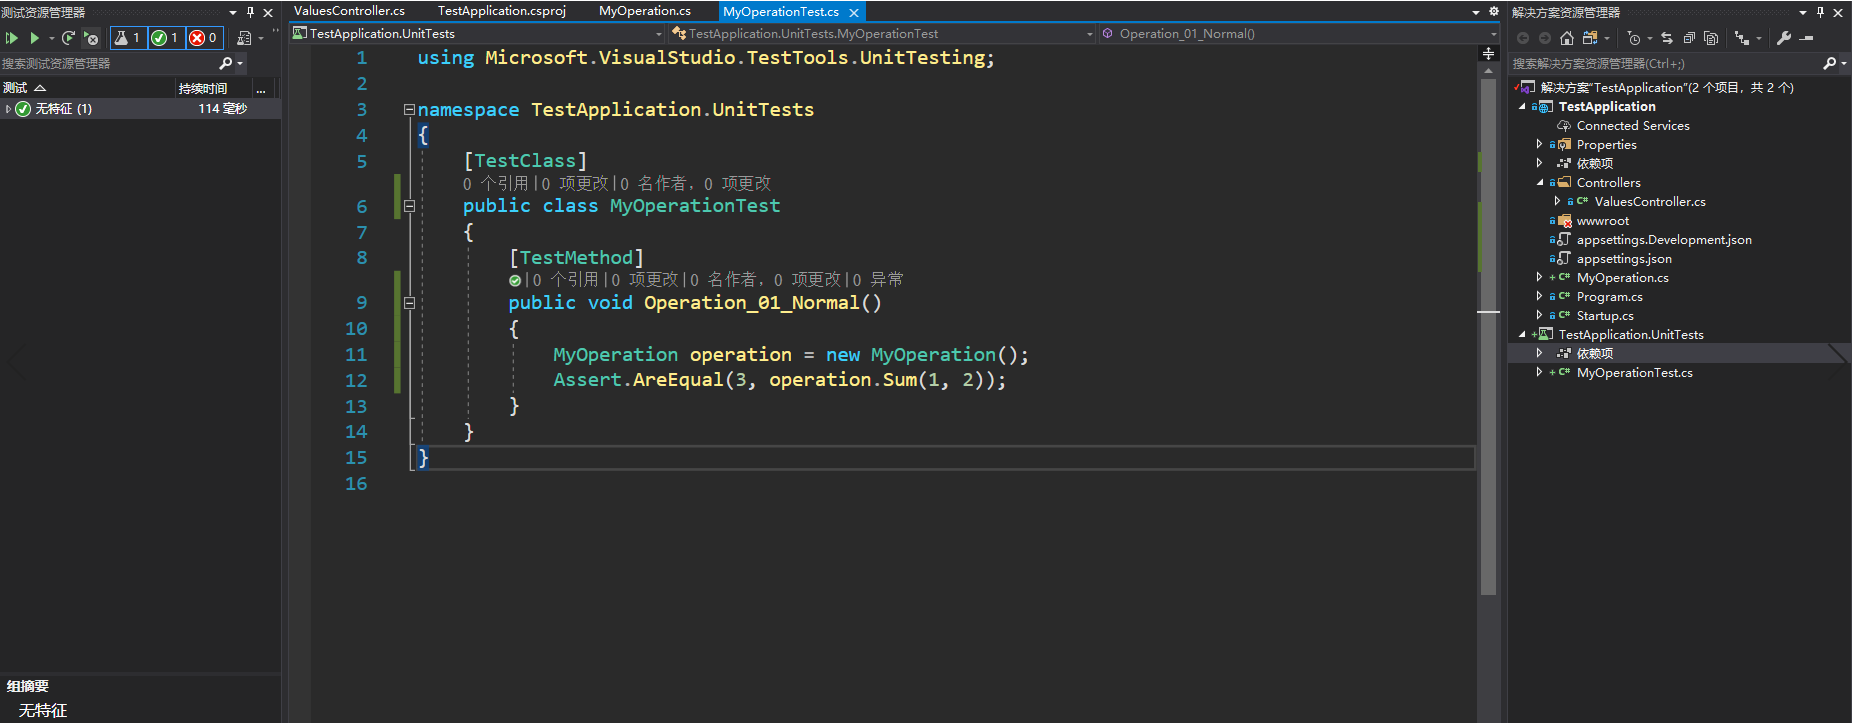Open pending changes filter icon
1852x724 pixels.
1633,38
